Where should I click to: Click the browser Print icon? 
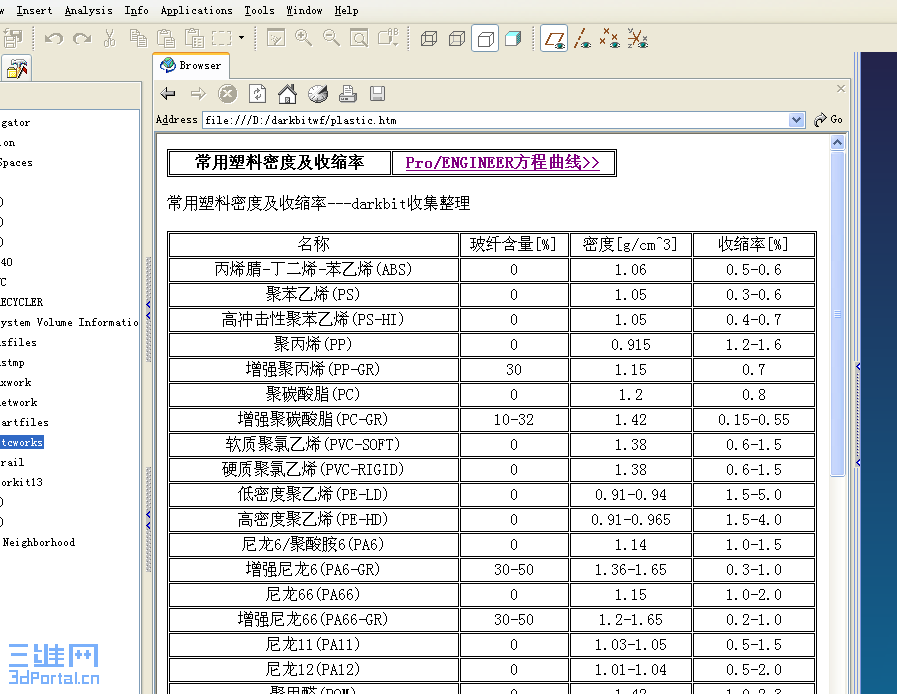347,93
